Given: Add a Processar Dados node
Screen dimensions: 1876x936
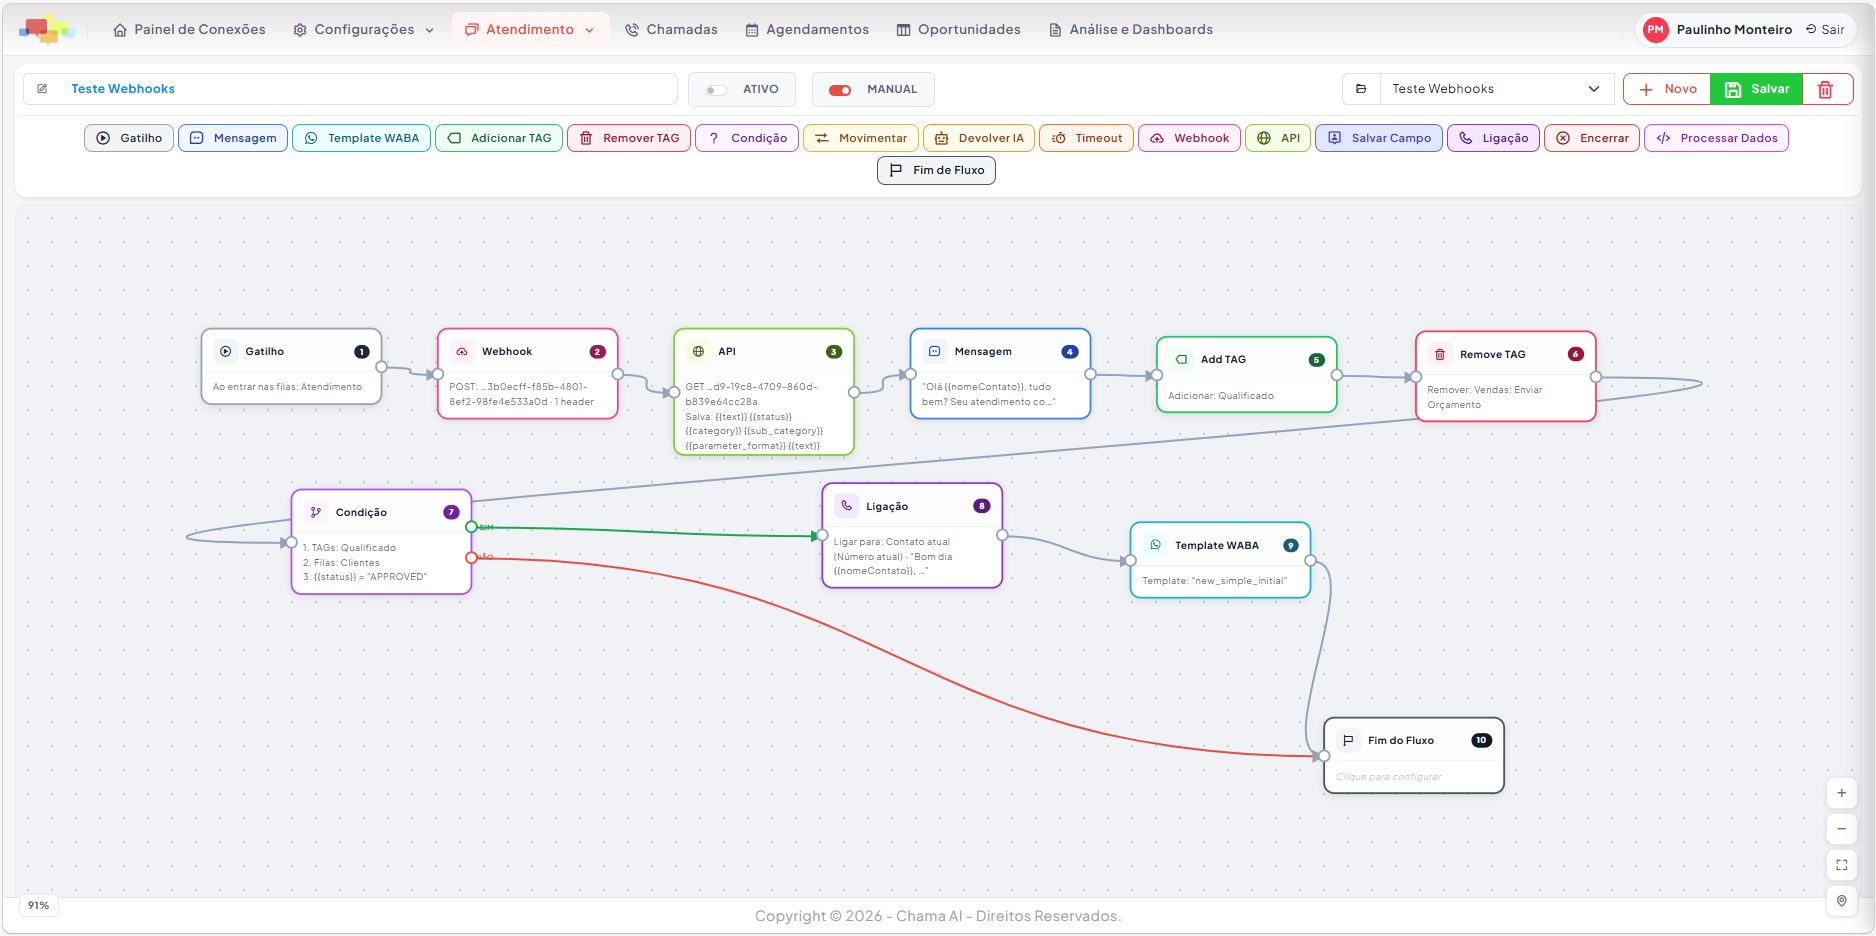Looking at the screenshot, I should point(1716,138).
